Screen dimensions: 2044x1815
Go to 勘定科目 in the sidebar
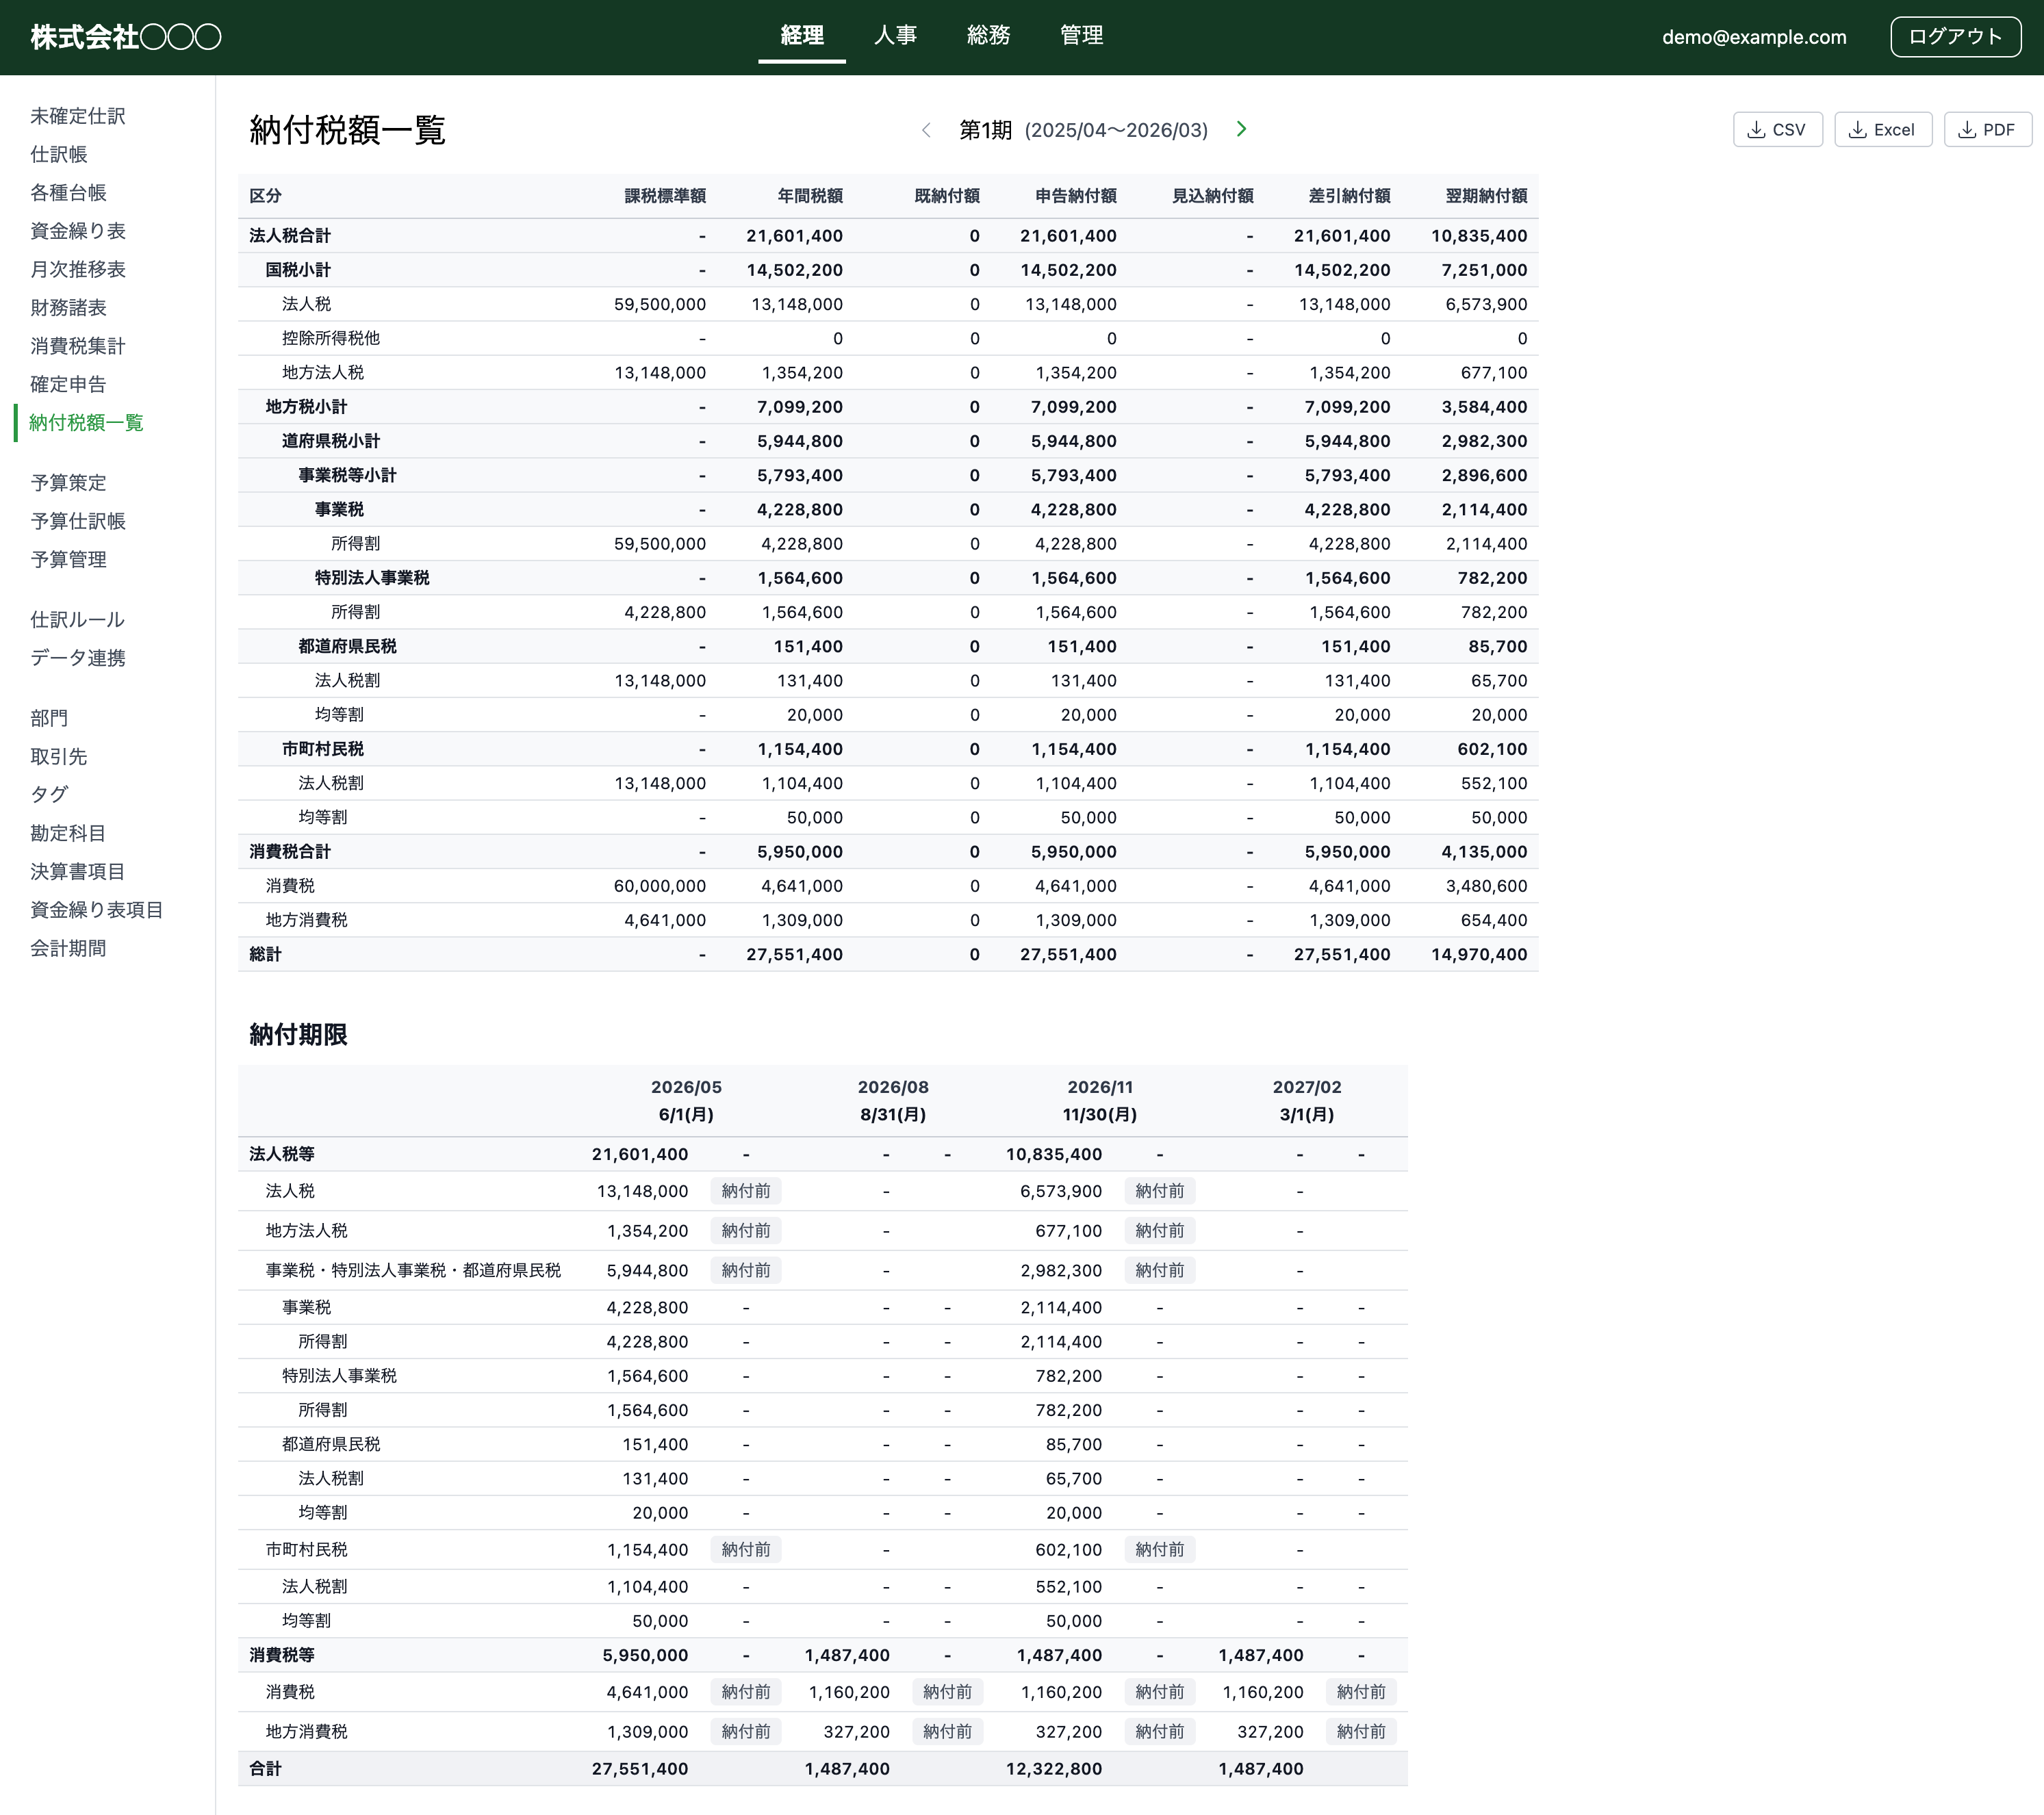tap(67, 833)
